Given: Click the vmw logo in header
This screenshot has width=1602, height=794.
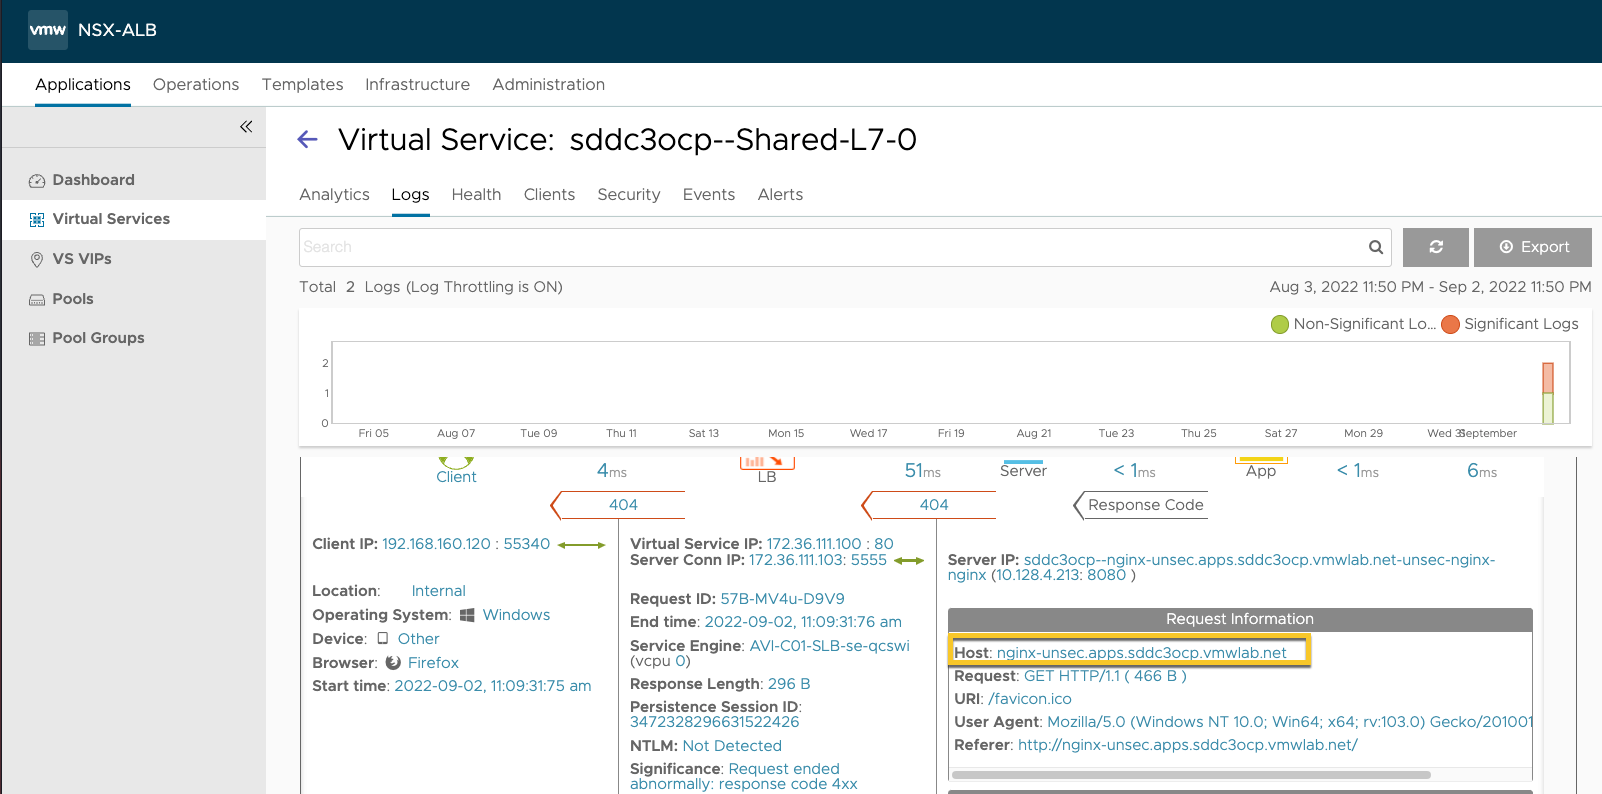Looking at the screenshot, I should pos(48,30).
